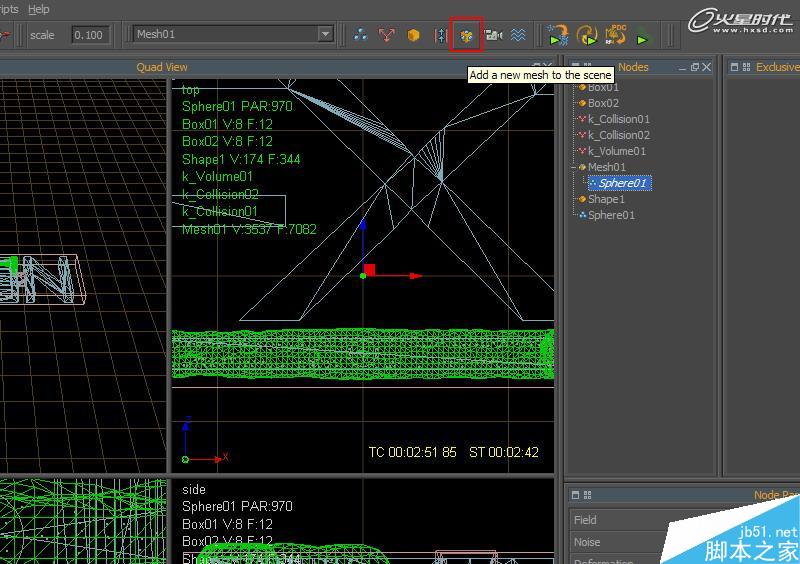The width and height of the screenshot is (800, 564).
Task: Click the orange cube toolbar icon
Action: pyautogui.click(x=413, y=35)
